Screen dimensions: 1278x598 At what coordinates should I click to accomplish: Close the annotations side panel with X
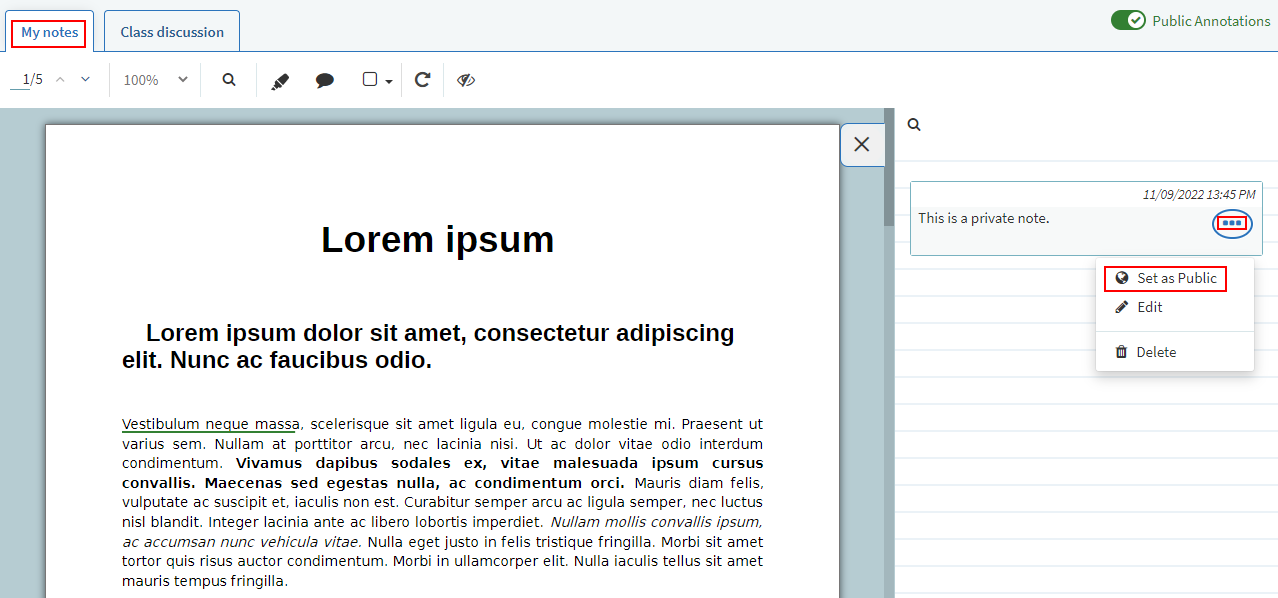(x=862, y=145)
